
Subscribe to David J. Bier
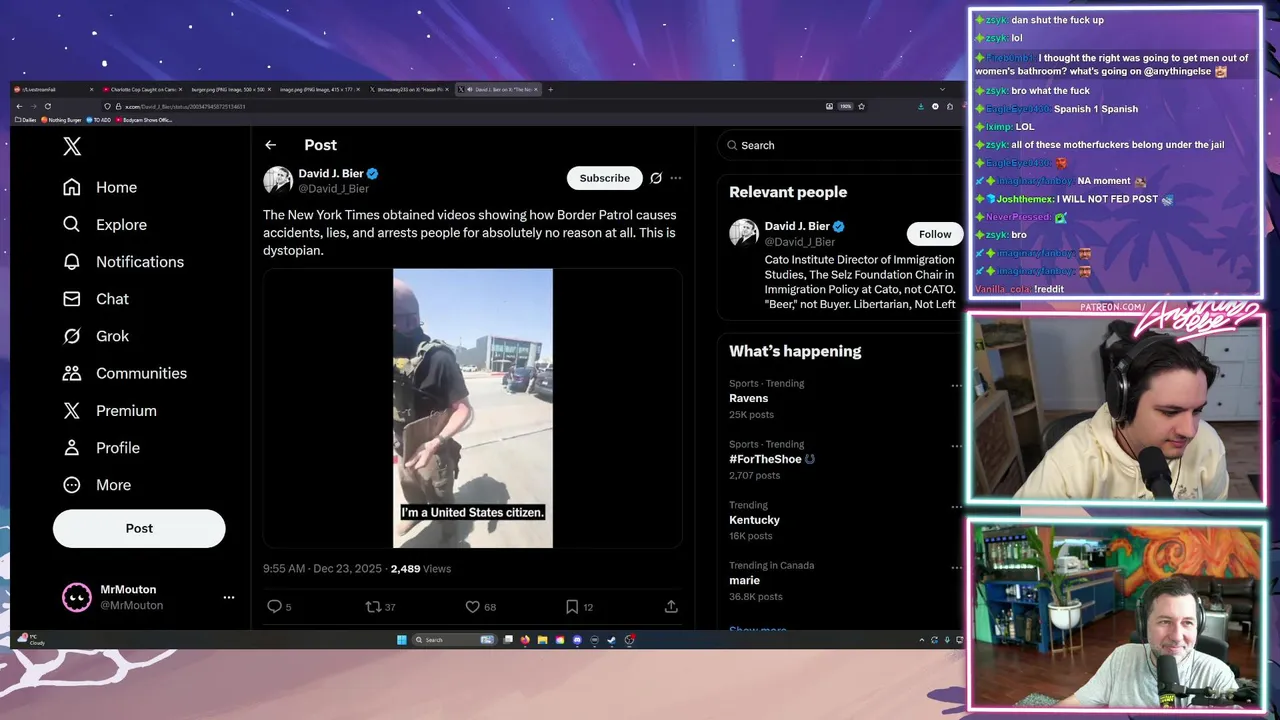tap(605, 178)
